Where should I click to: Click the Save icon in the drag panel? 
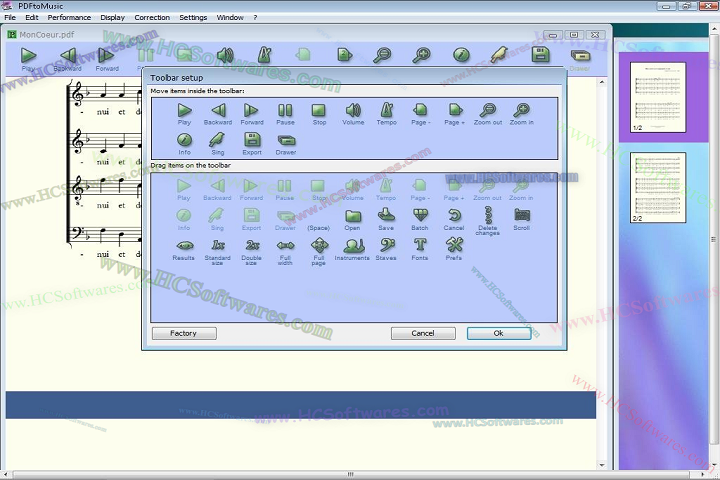(x=386, y=215)
